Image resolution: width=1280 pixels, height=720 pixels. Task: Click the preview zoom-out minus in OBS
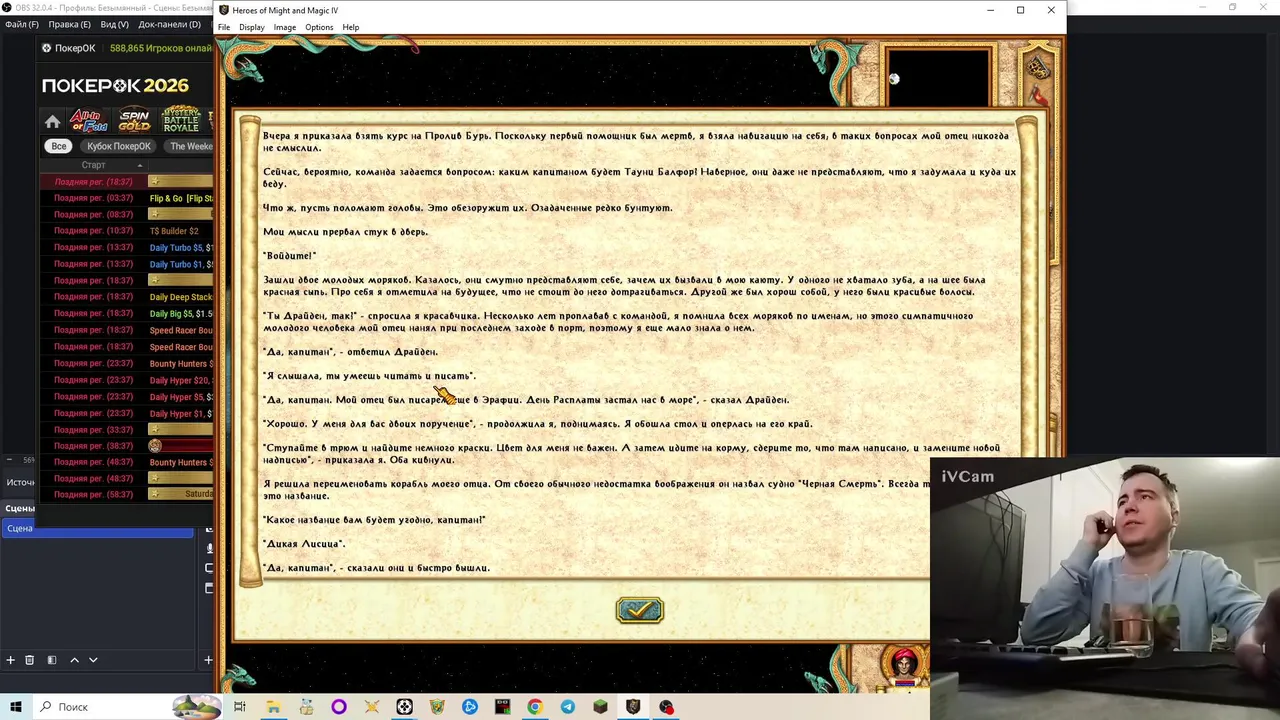[9, 460]
